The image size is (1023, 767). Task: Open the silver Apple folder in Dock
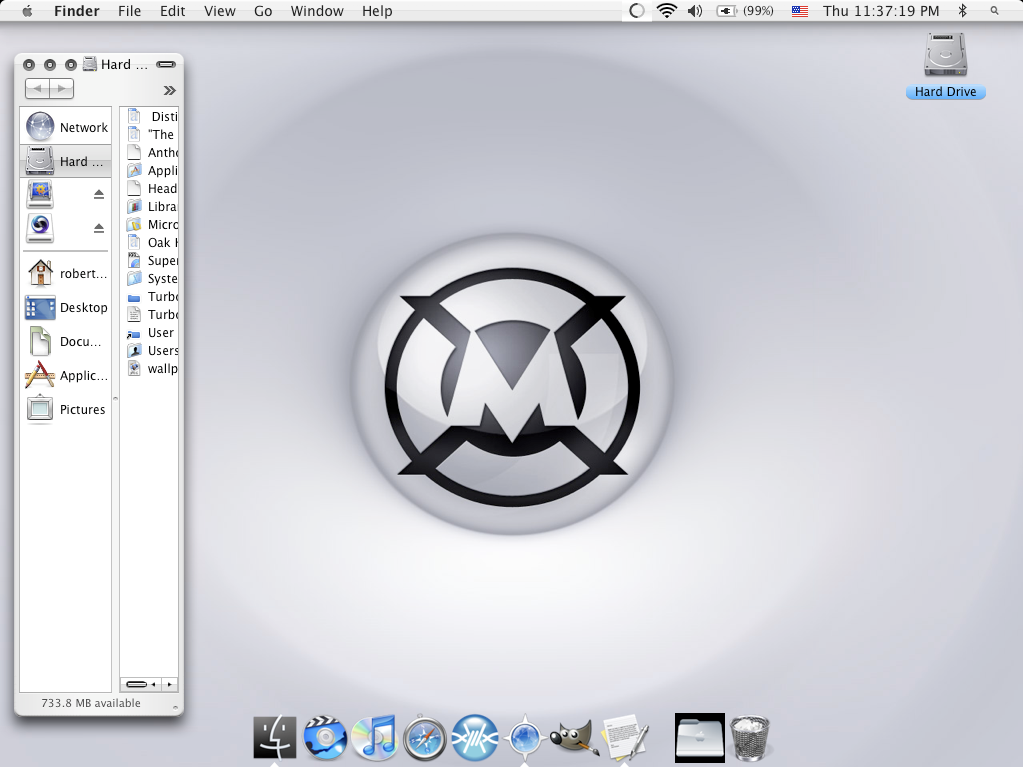699,738
